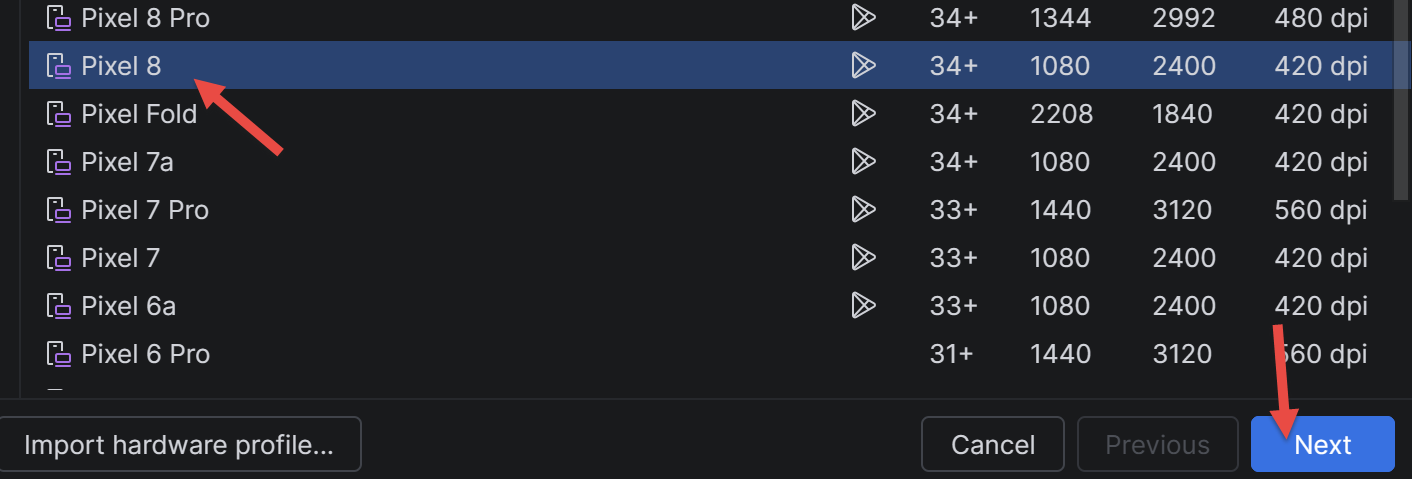Click the 560 dpi cell for Pixel 7 Pro
The image size is (1412, 479).
tap(1321, 210)
